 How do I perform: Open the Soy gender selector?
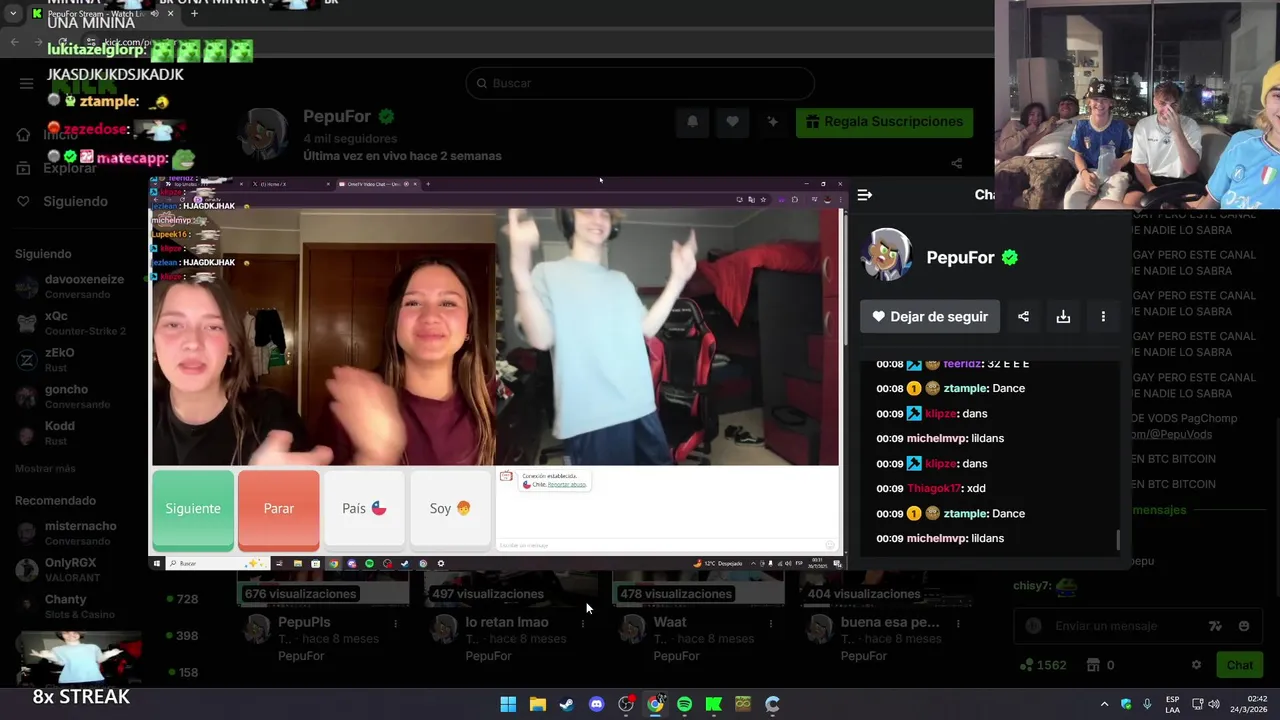click(x=450, y=509)
